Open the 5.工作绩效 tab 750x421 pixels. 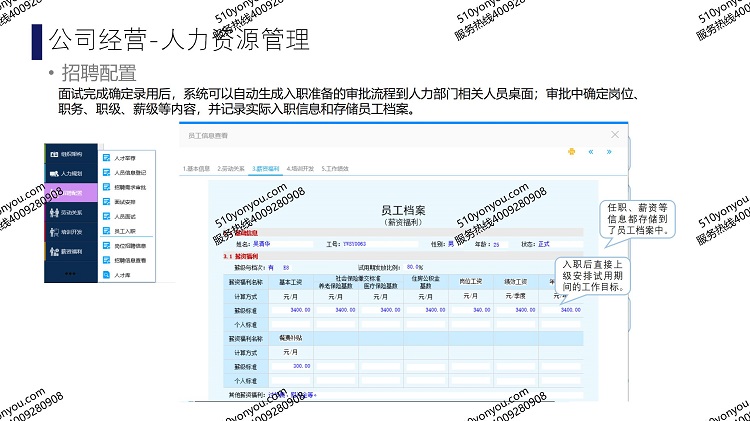click(x=335, y=169)
